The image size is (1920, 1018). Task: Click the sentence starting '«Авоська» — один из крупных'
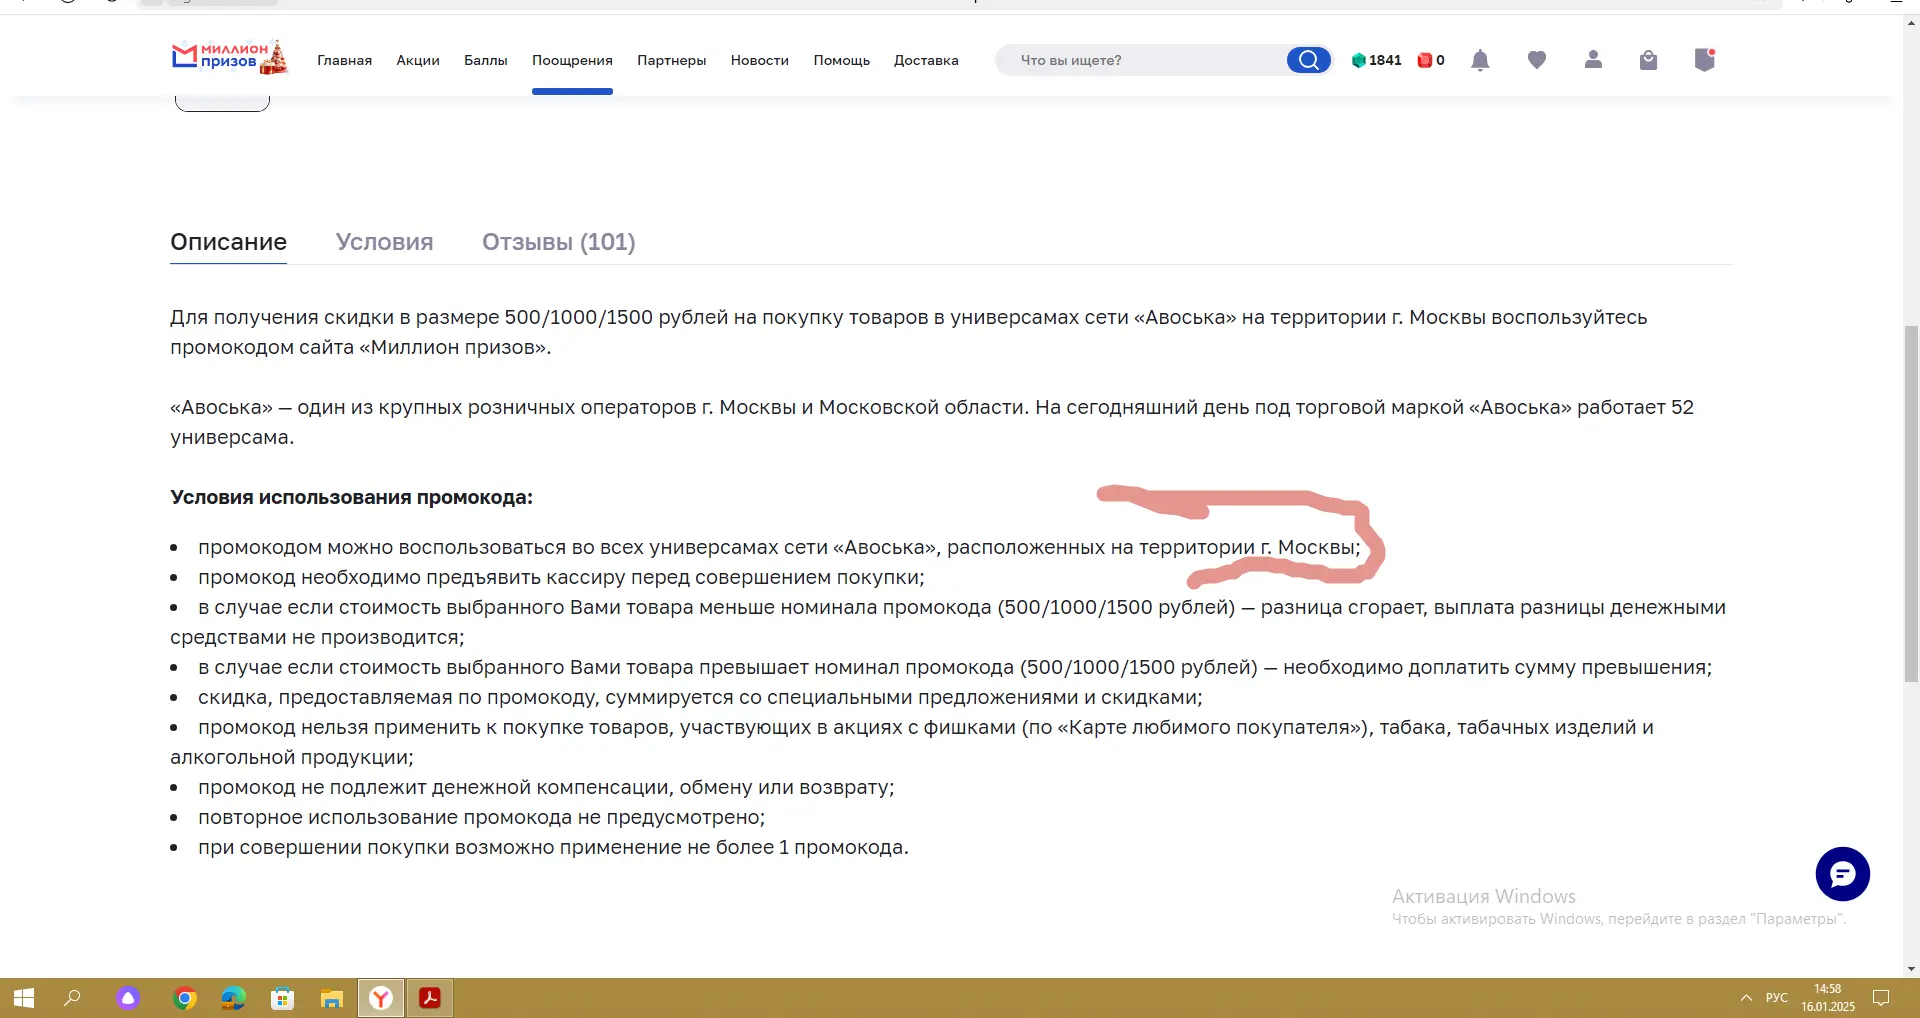point(932,422)
